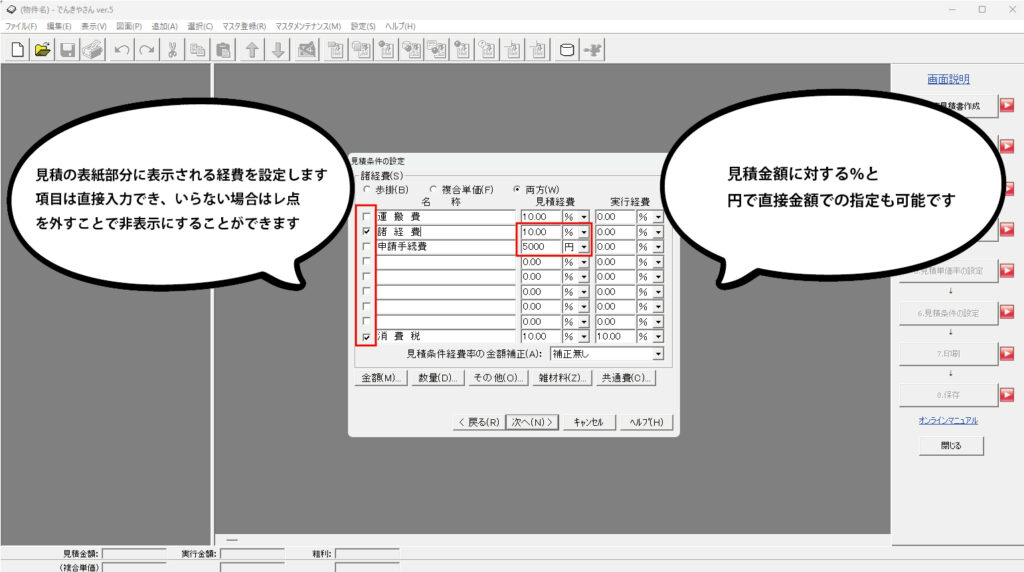Open 消費税 見積経費 unit dropdown
The width and height of the screenshot is (1024, 572).
coord(584,337)
